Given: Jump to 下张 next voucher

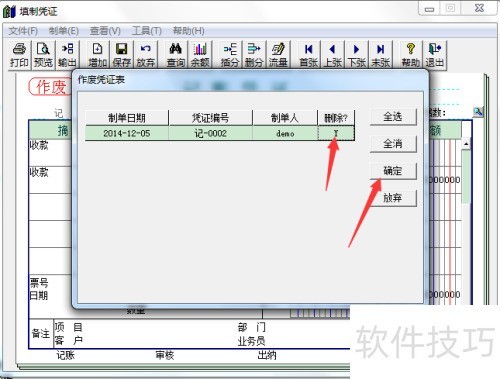Looking at the screenshot, I should 356,55.
